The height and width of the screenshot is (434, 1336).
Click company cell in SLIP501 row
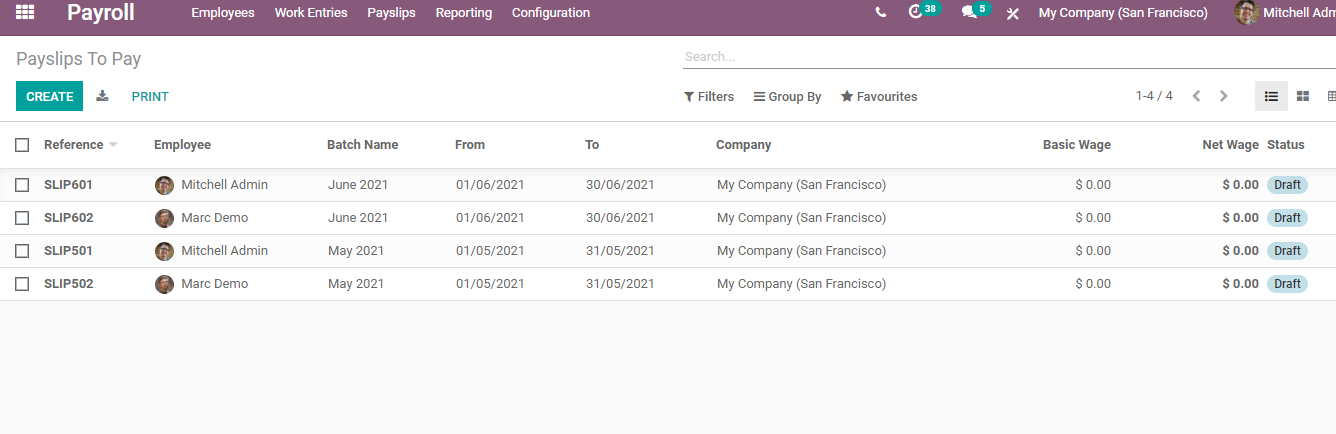(801, 251)
